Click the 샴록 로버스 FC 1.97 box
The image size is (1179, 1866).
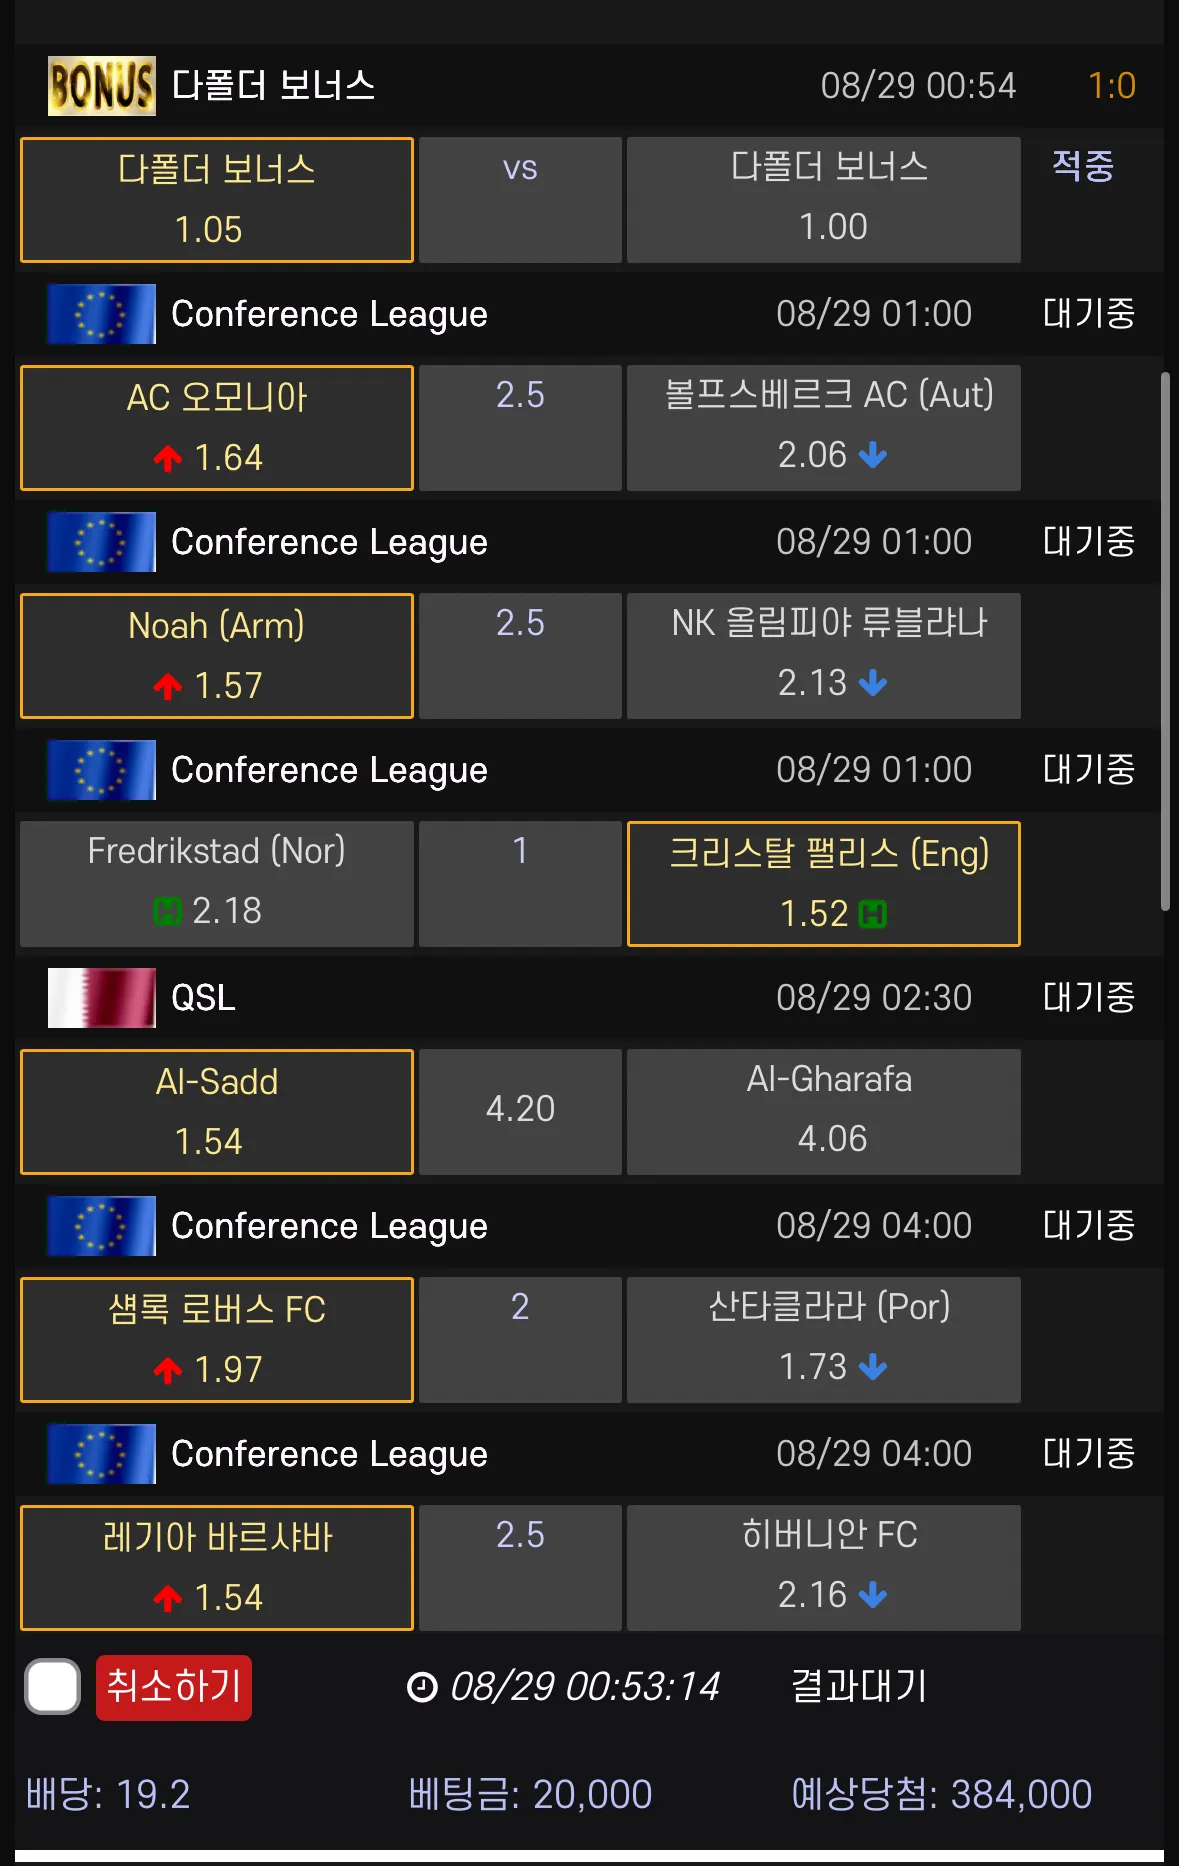click(x=217, y=1340)
